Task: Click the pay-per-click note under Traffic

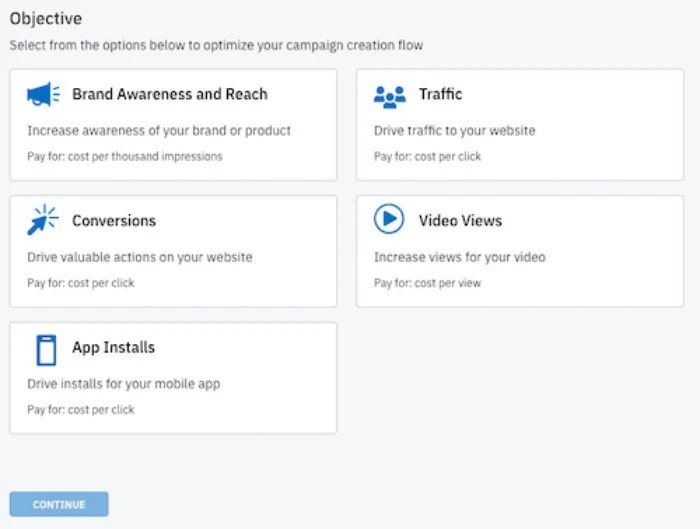Action: tap(427, 157)
